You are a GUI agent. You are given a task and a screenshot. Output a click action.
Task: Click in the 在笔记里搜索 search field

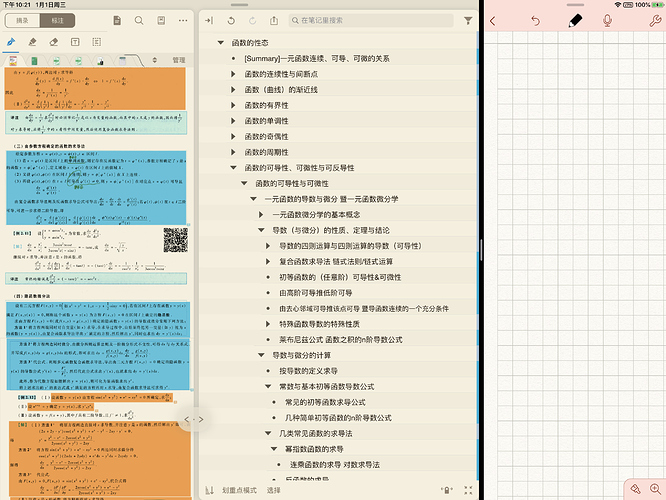point(371,20)
